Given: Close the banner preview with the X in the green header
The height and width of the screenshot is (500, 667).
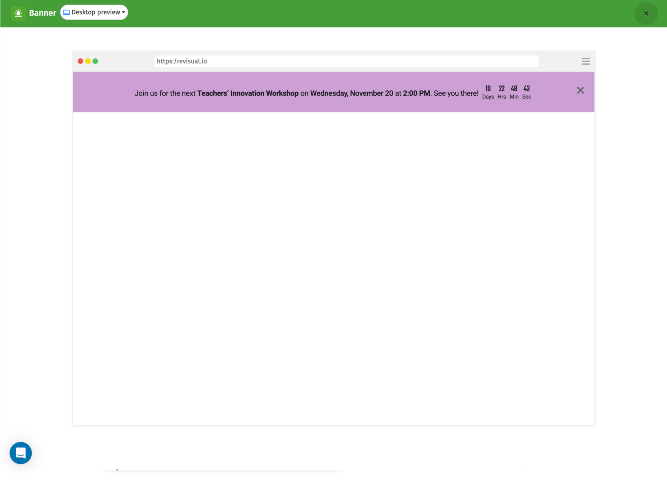Looking at the screenshot, I should (x=646, y=14).
